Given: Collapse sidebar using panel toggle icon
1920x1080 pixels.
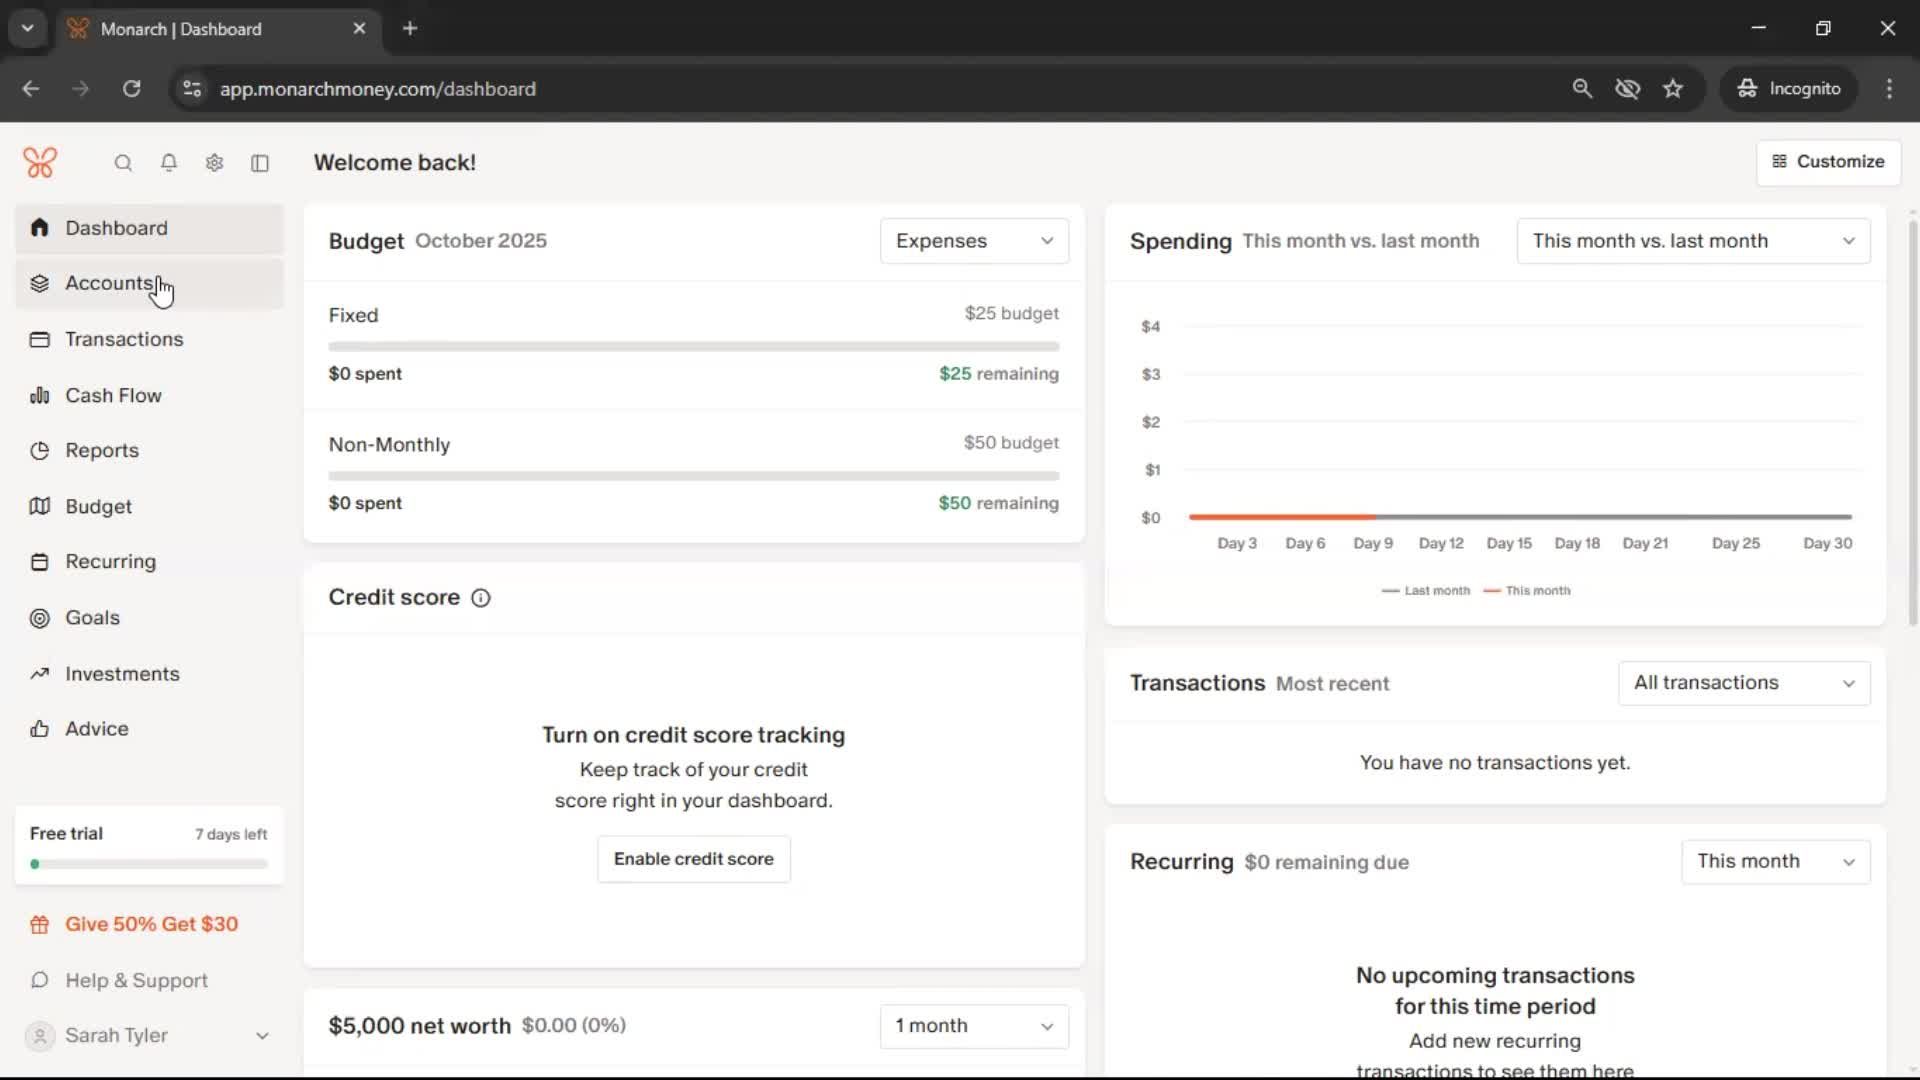Looking at the screenshot, I should click(260, 163).
